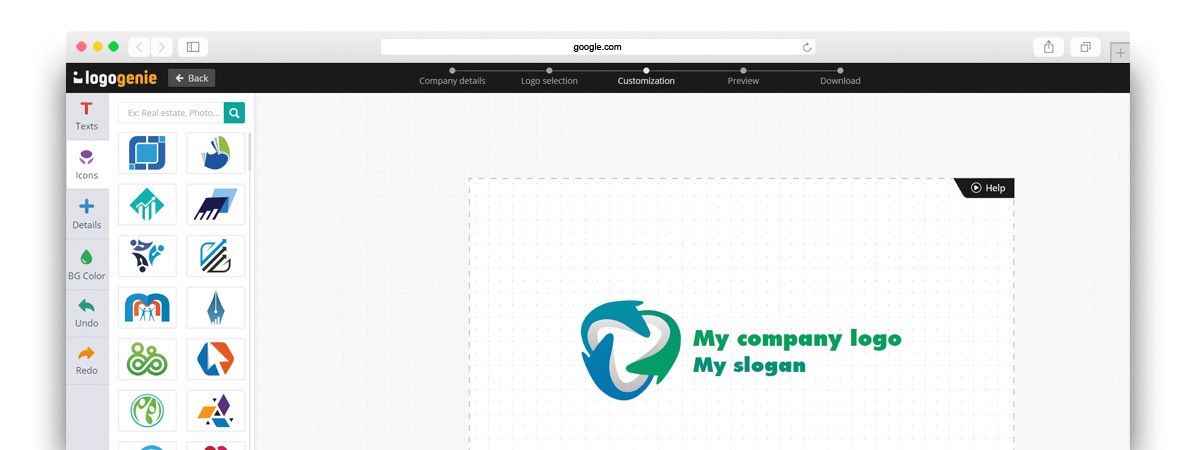The width and height of the screenshot is (1192, 450).
Task: Select the 'My company logo' text
Action: 797,338
